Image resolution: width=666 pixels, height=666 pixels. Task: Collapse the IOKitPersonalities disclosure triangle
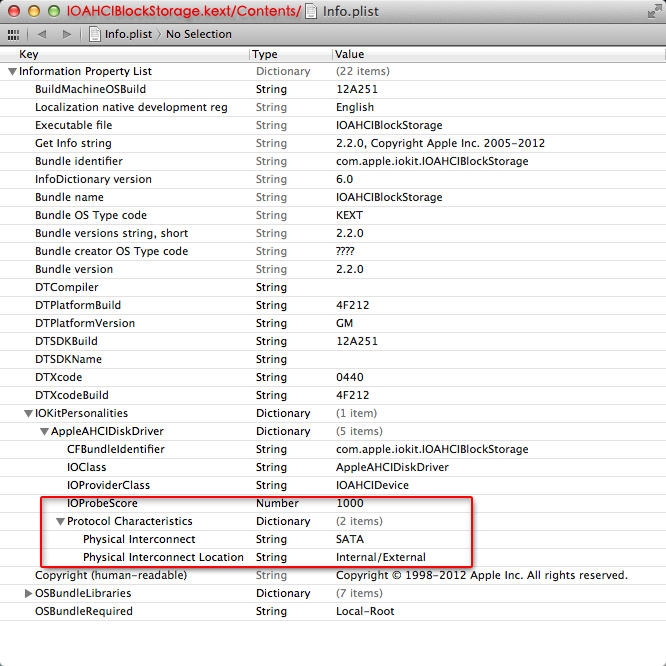28,413
